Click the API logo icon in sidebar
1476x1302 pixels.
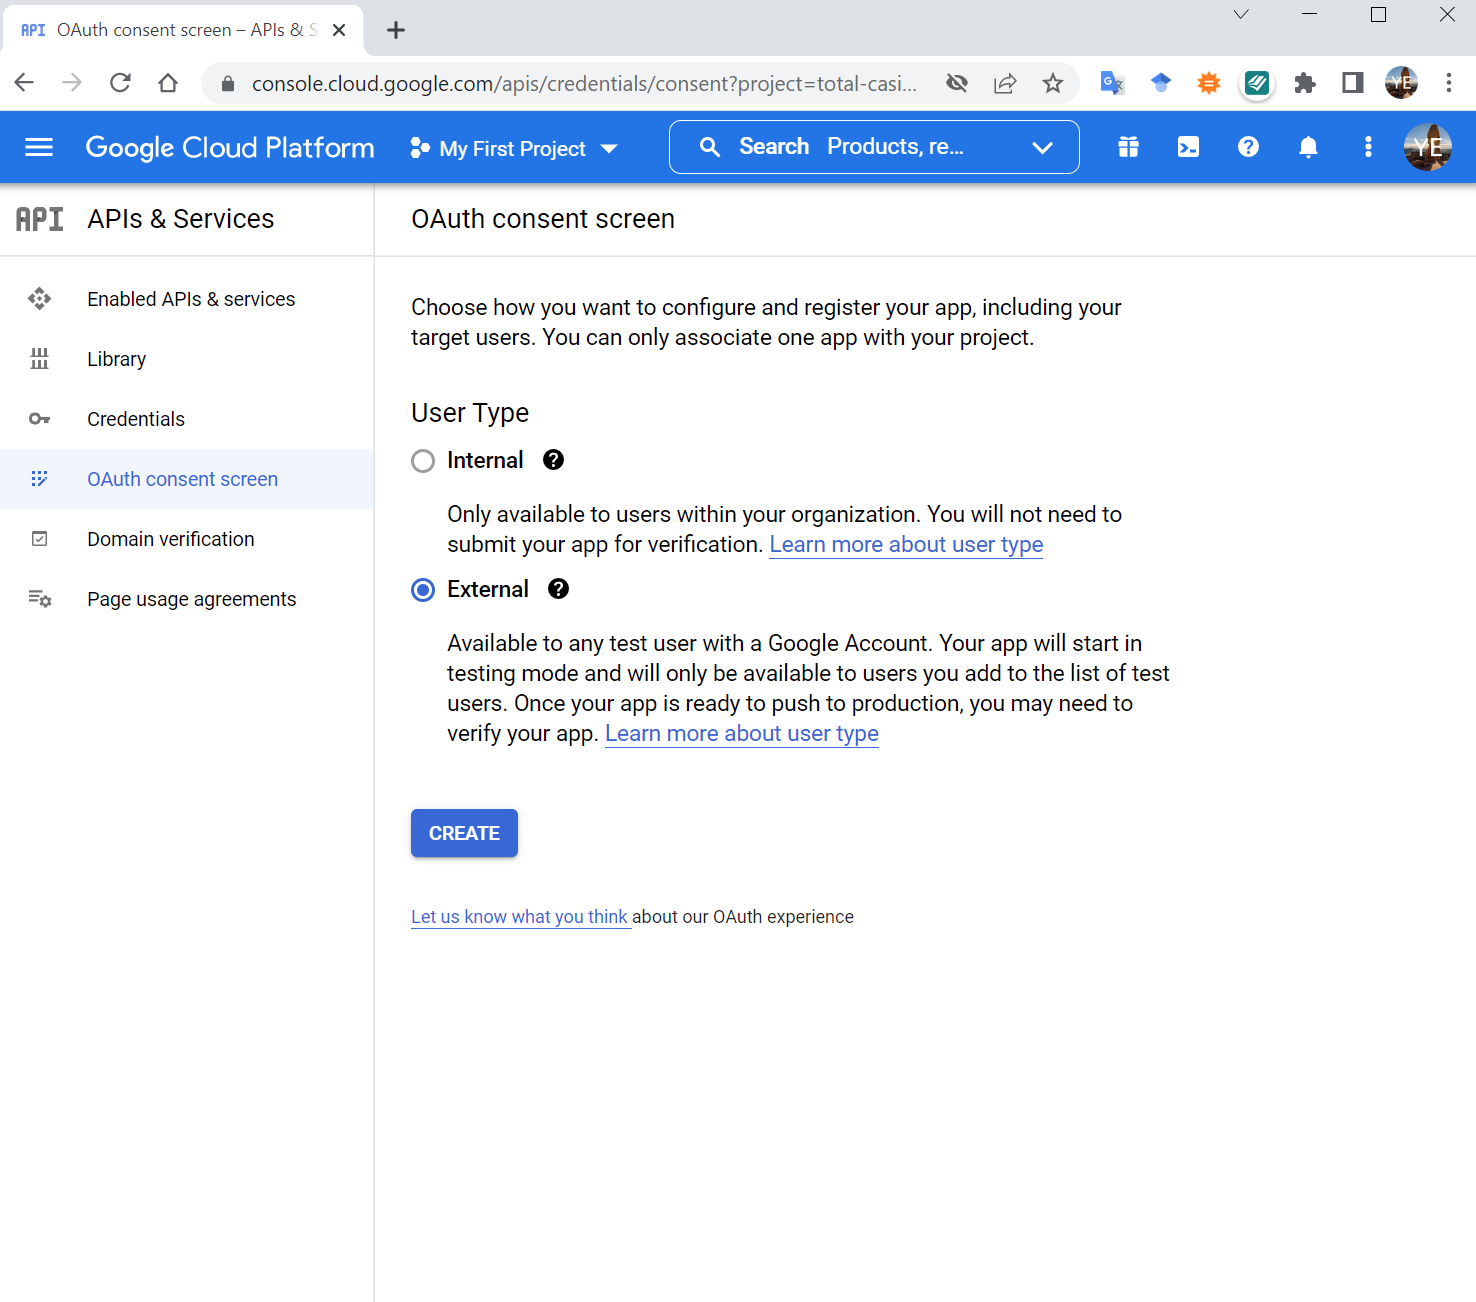tap(40, 219)
